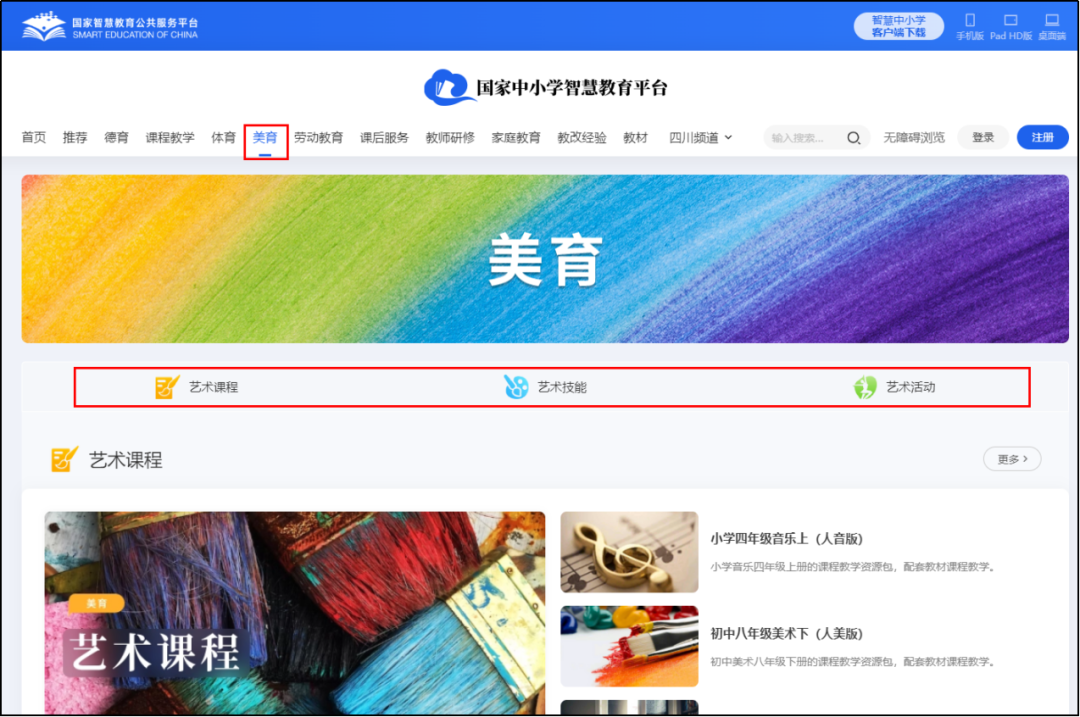Open the 小学四年级音乐上 course thumbnail
This screenshot has height=717, width=1080.
click(629, 553)
